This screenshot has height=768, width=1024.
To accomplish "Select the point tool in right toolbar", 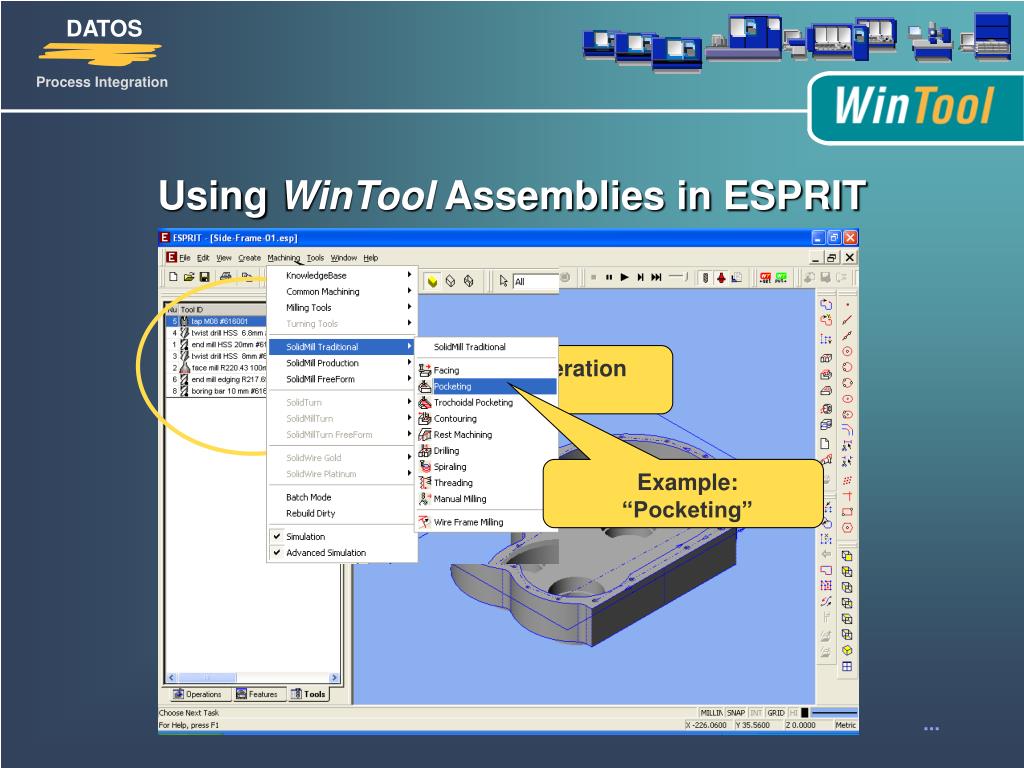I will pos(848,304).
